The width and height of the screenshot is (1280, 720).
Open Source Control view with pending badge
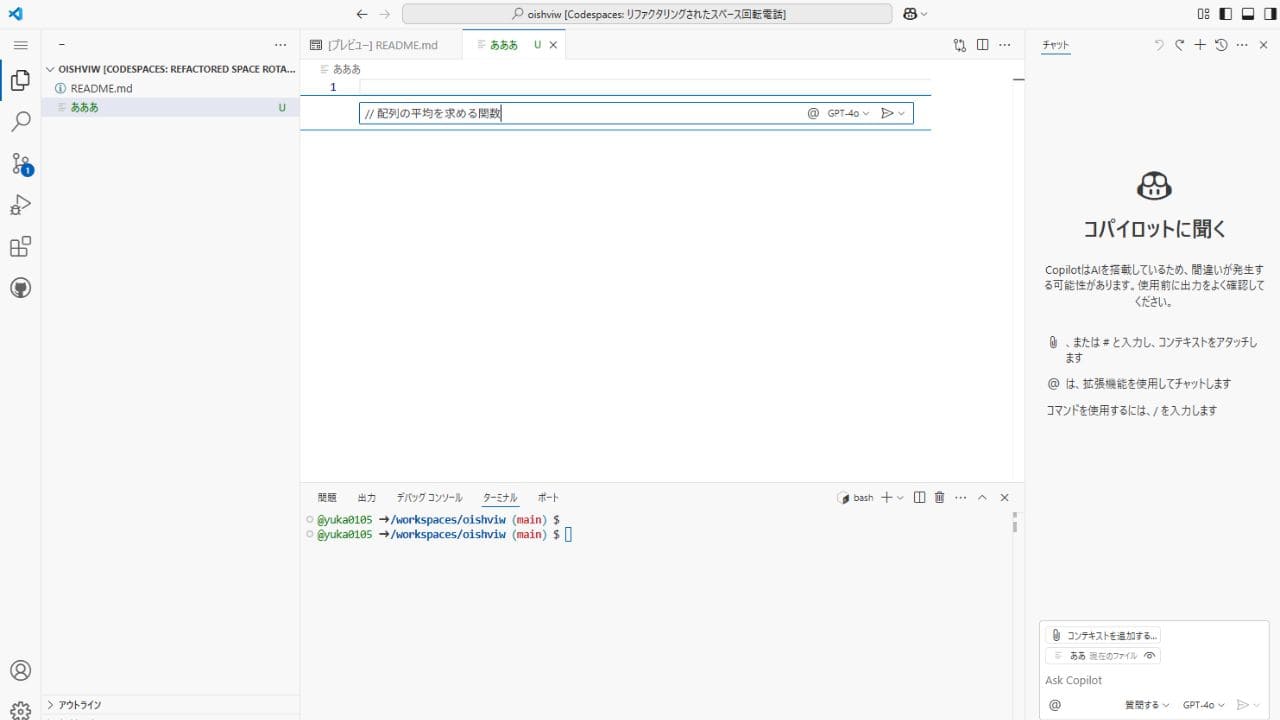click(x=20, y=164)
